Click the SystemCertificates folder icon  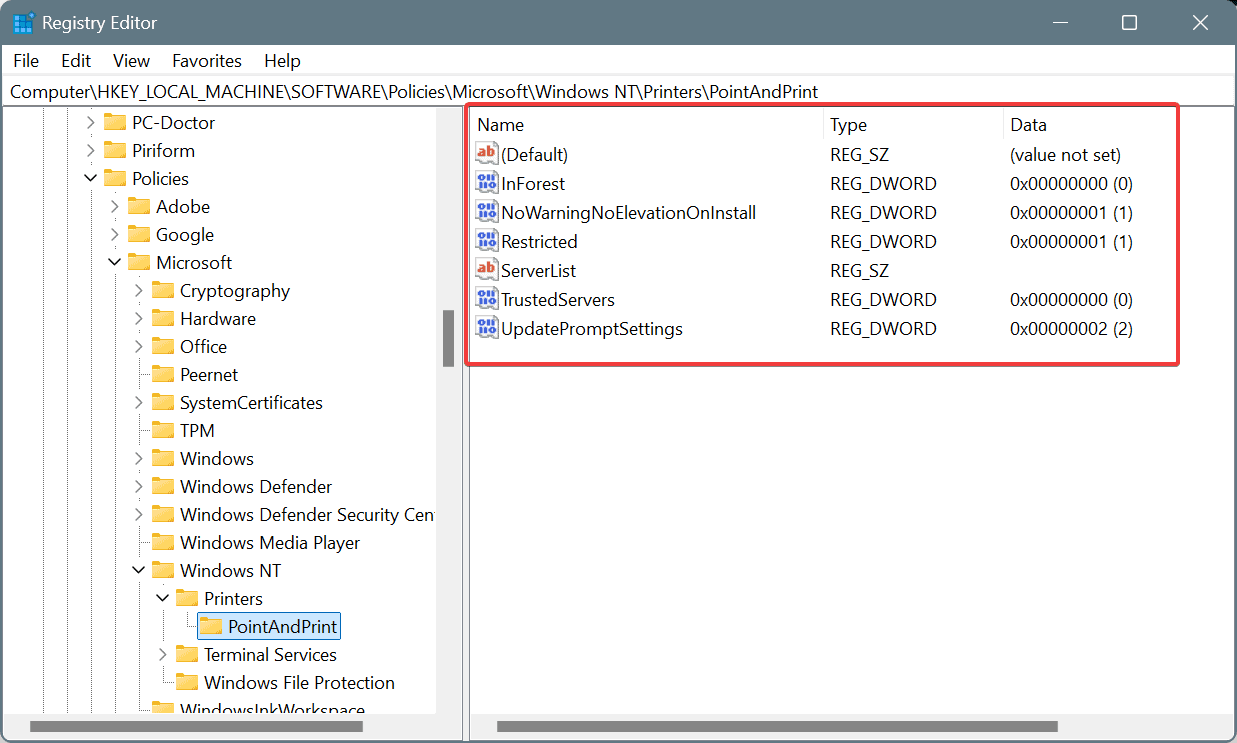(163, 403)
